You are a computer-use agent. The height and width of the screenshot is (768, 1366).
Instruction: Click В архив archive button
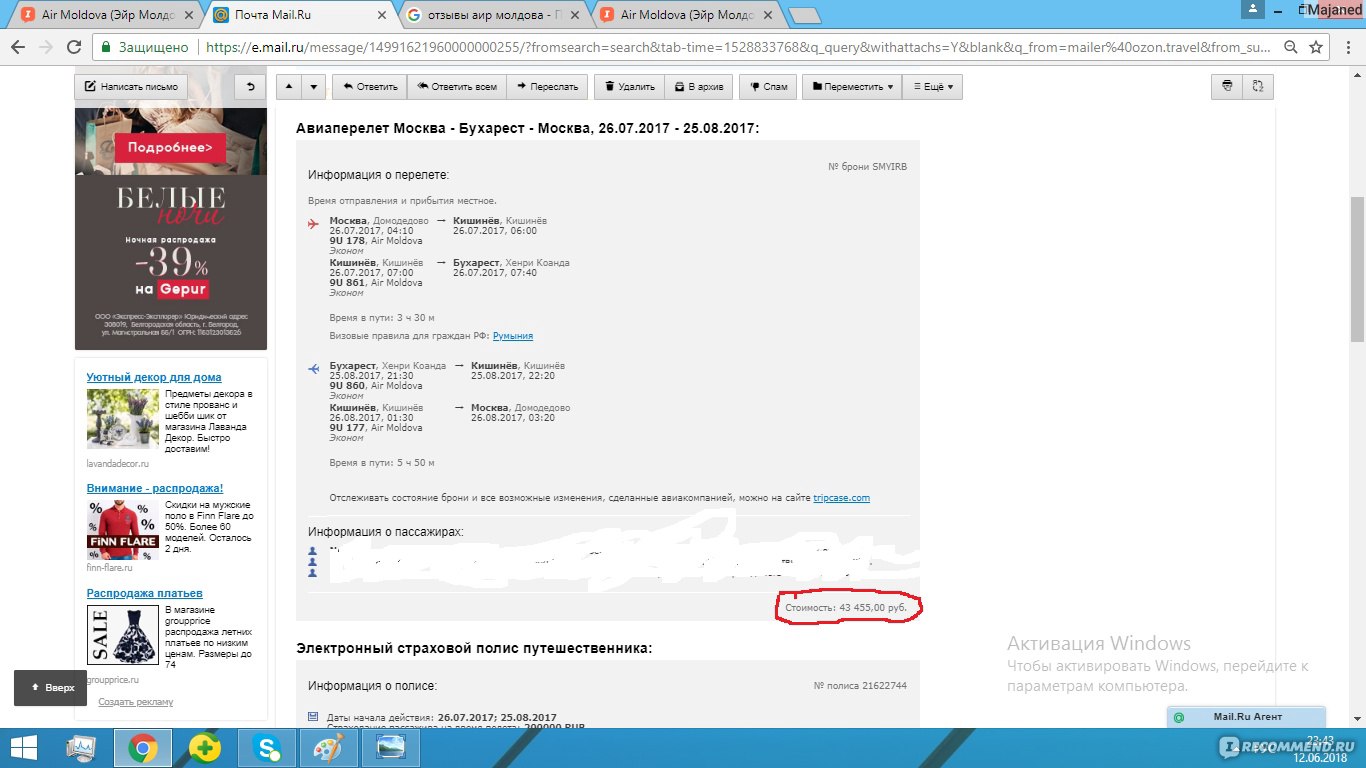698,87
